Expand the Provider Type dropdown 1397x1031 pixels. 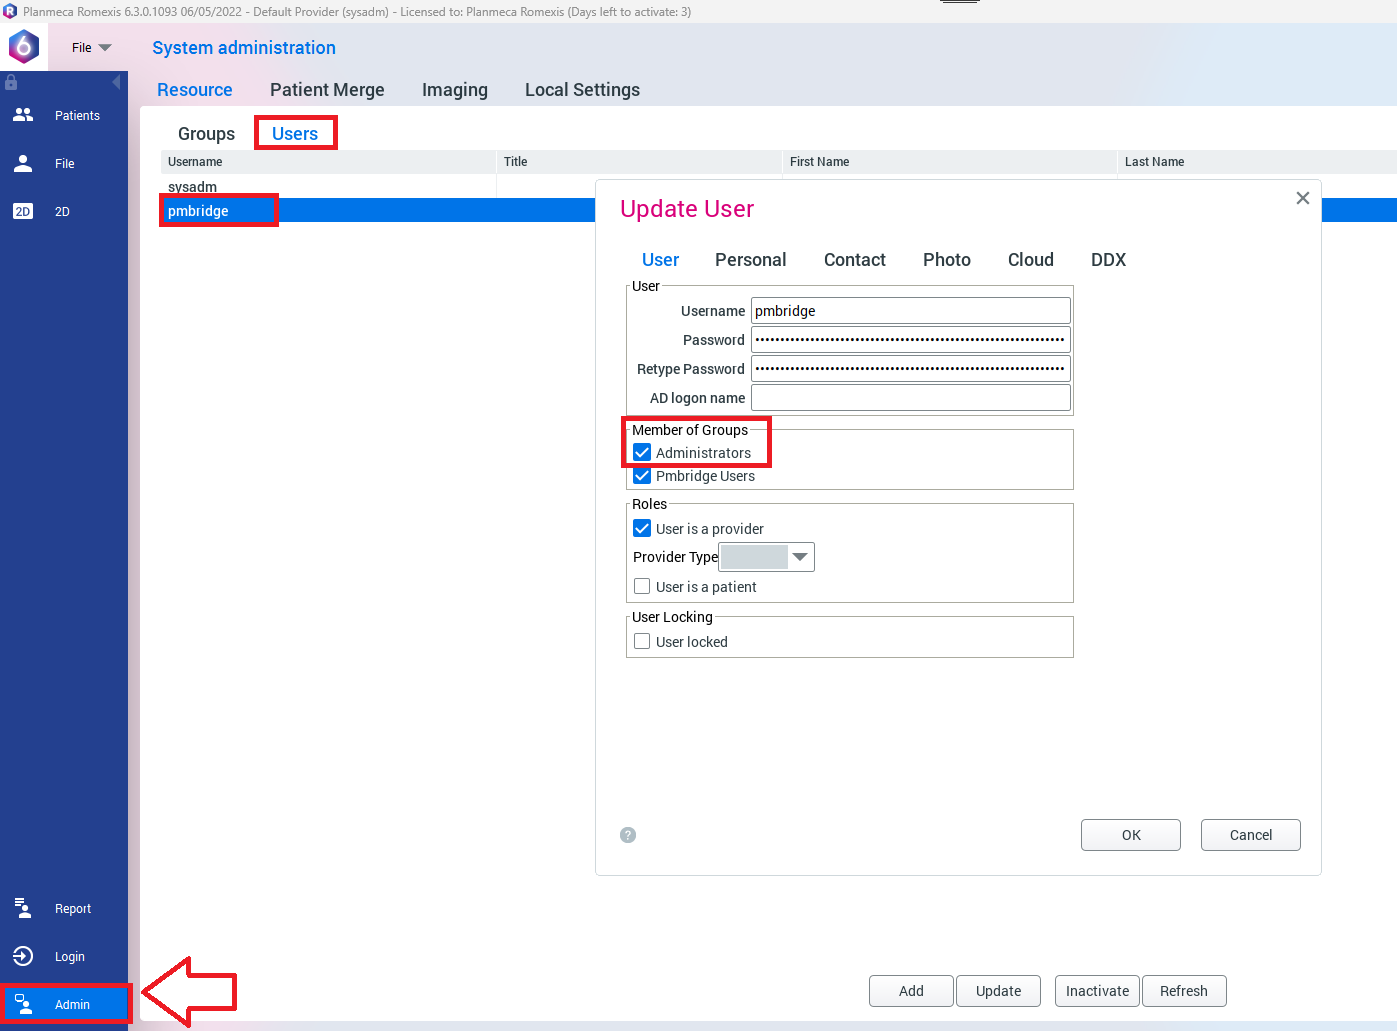pyautogui.click(x=800, y=557)
